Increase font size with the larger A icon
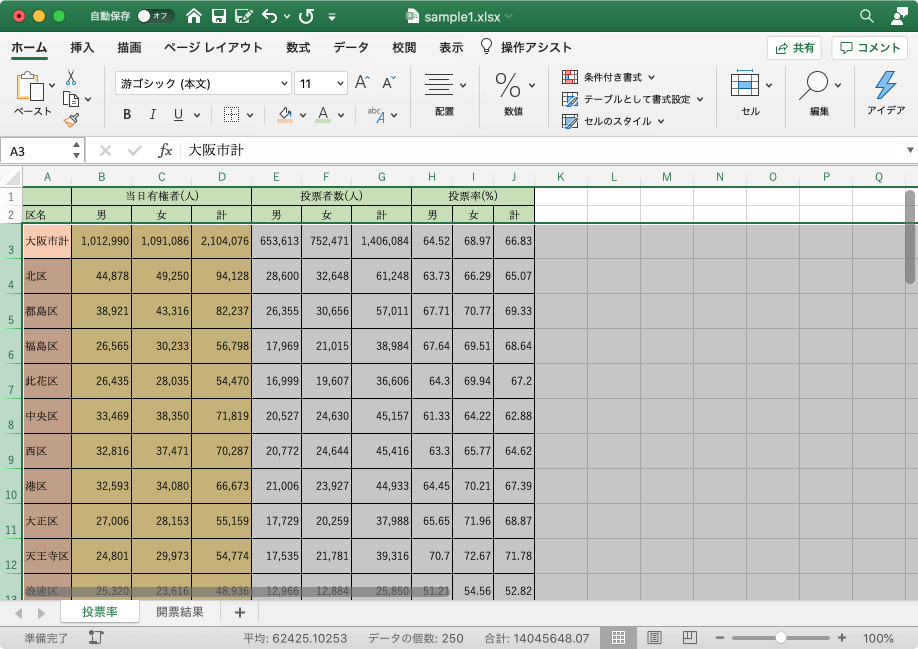Viewport: 918px width, 649px height. coord(363,83)
